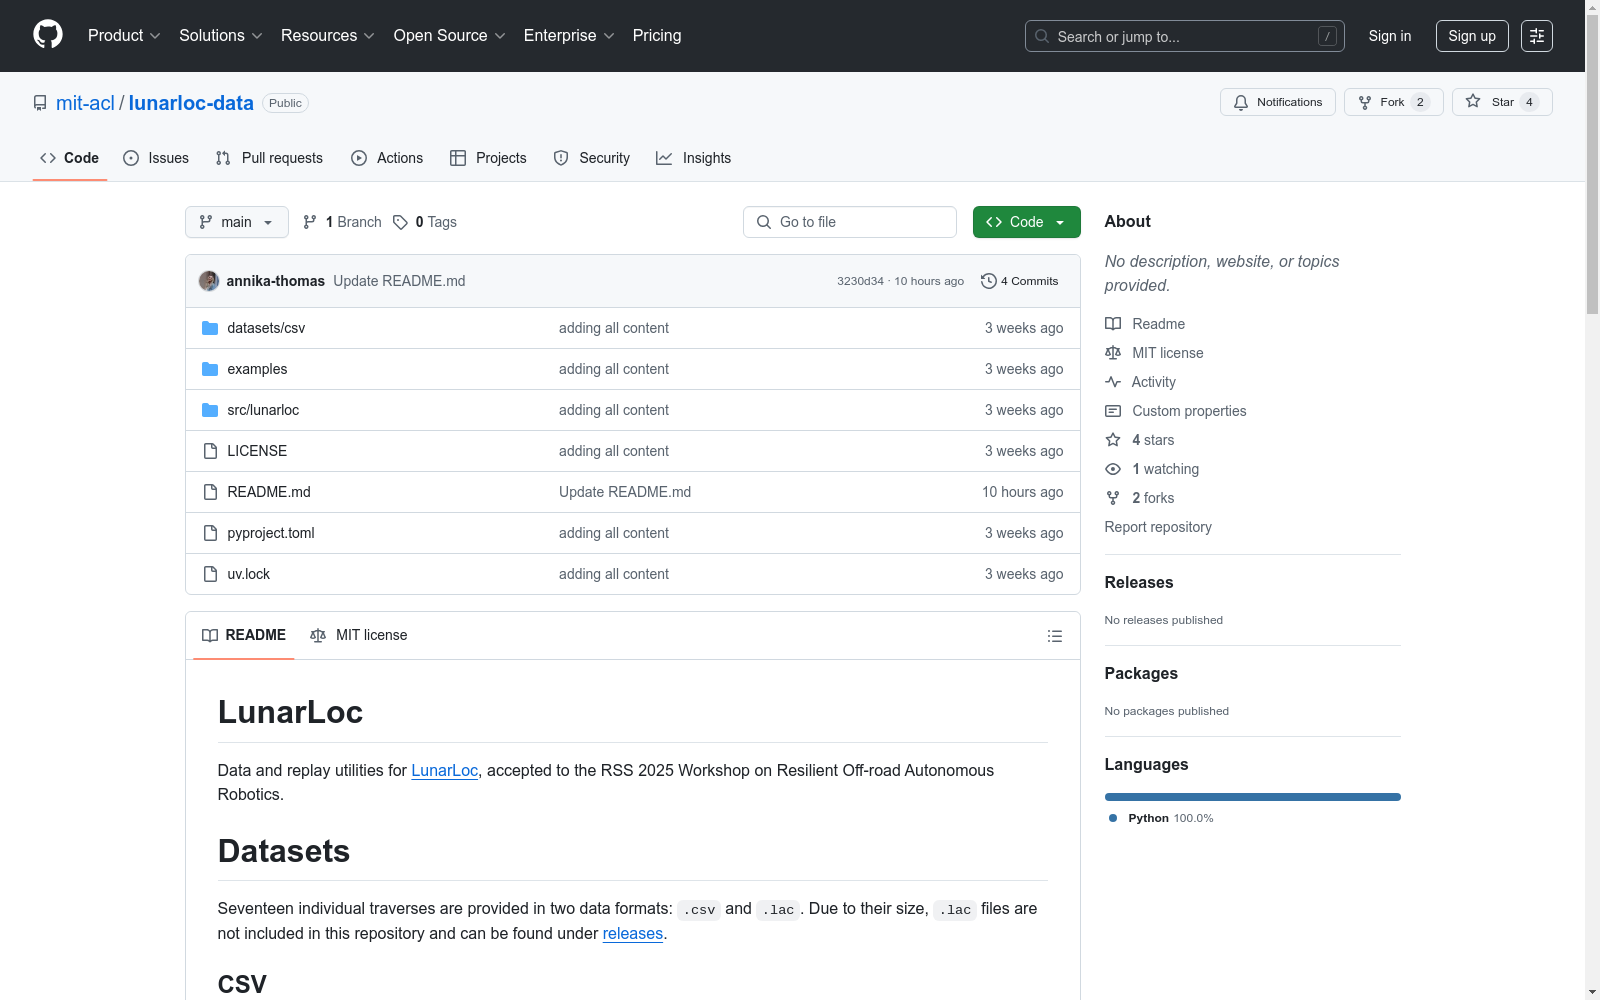Open the Packages section heading
Screen dimensions: 1600x1000
tap(1141, 673)
